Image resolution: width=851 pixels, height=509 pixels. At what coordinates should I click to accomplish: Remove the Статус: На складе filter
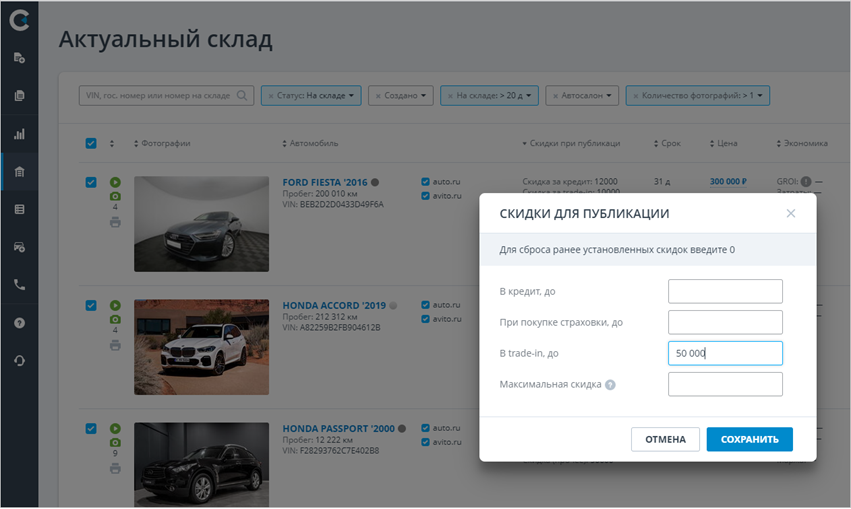click(271, 96)
